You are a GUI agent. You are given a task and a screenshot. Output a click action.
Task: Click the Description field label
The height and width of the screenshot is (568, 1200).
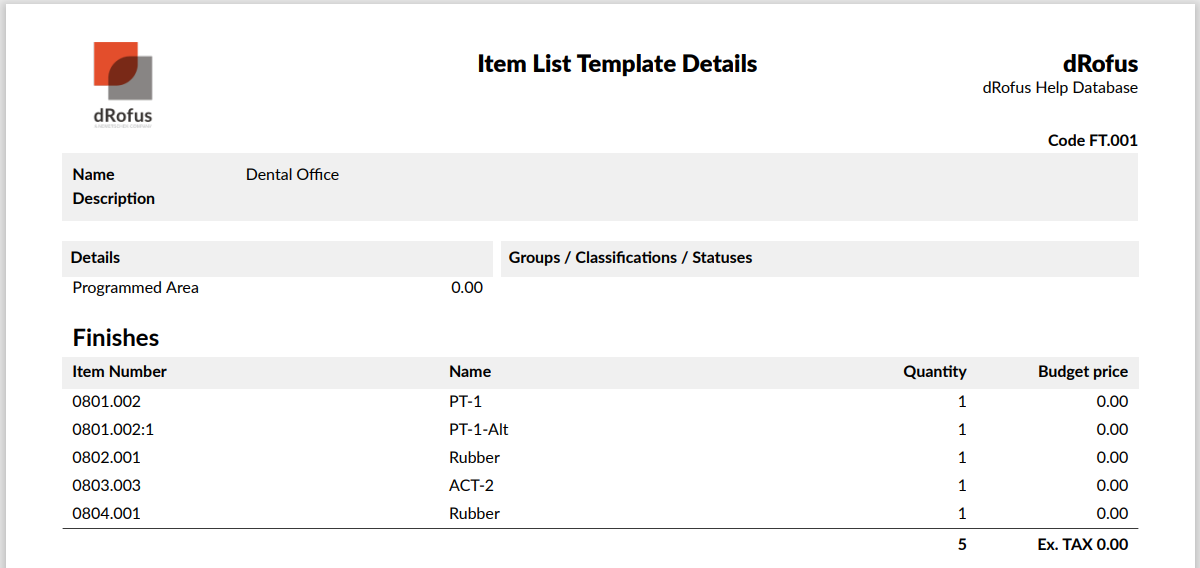click(x=114, y=199)
